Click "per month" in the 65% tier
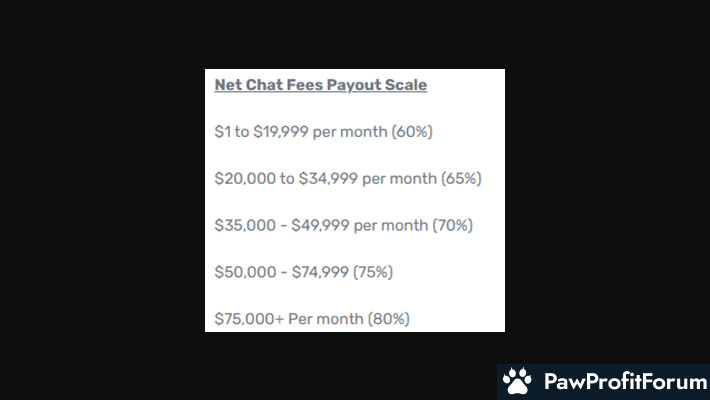The image size is (710, 400). [400, 179]
